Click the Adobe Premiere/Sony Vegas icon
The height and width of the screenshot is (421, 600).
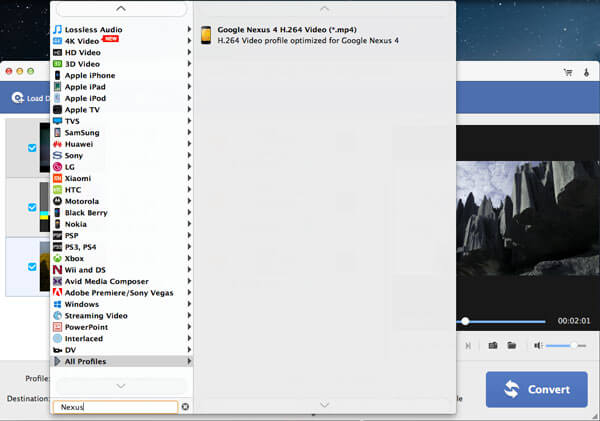(x=57, y=293)
